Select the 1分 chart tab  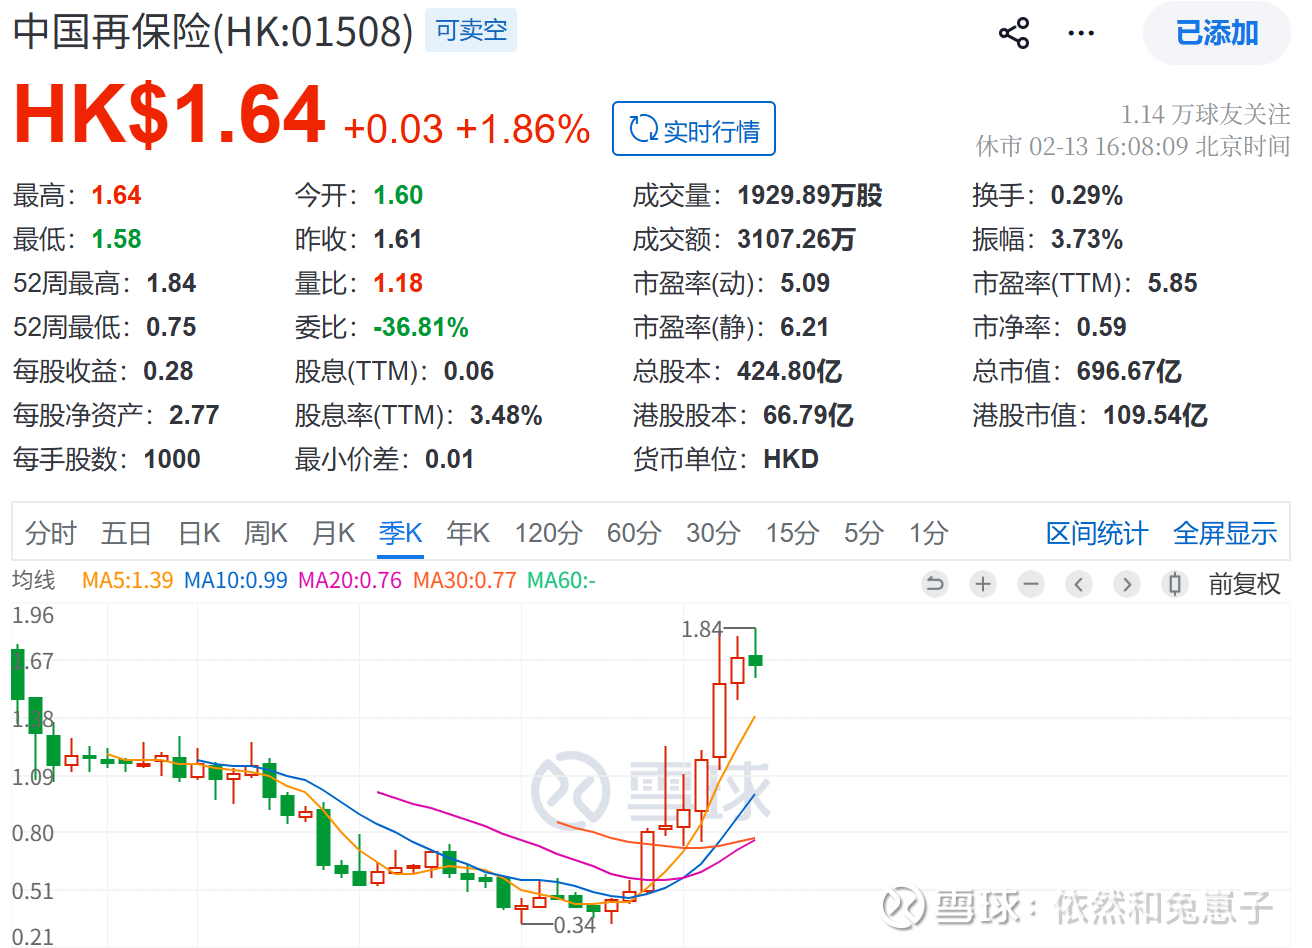[x=928, y=534]
